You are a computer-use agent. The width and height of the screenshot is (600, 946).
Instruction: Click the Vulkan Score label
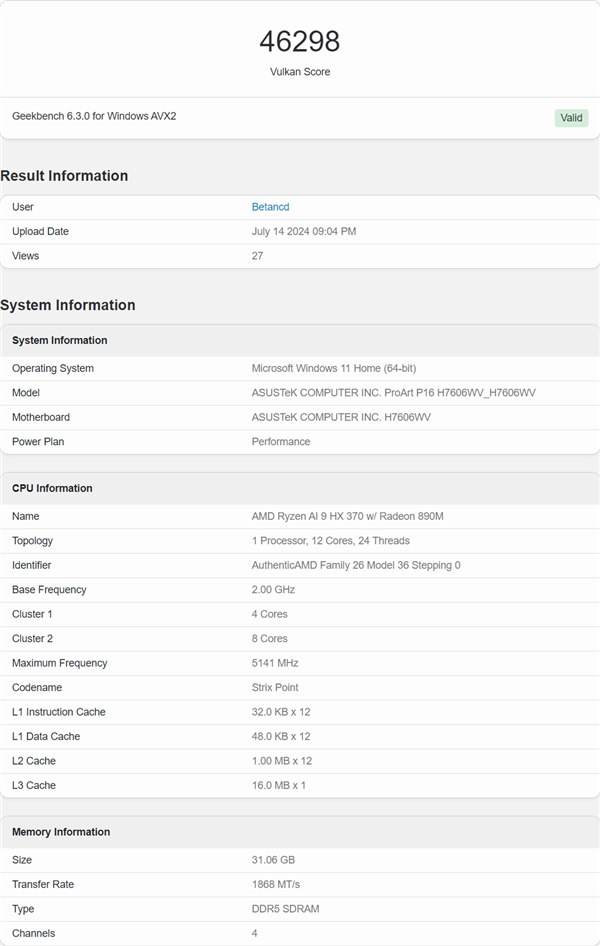click(x=300, y=72)
